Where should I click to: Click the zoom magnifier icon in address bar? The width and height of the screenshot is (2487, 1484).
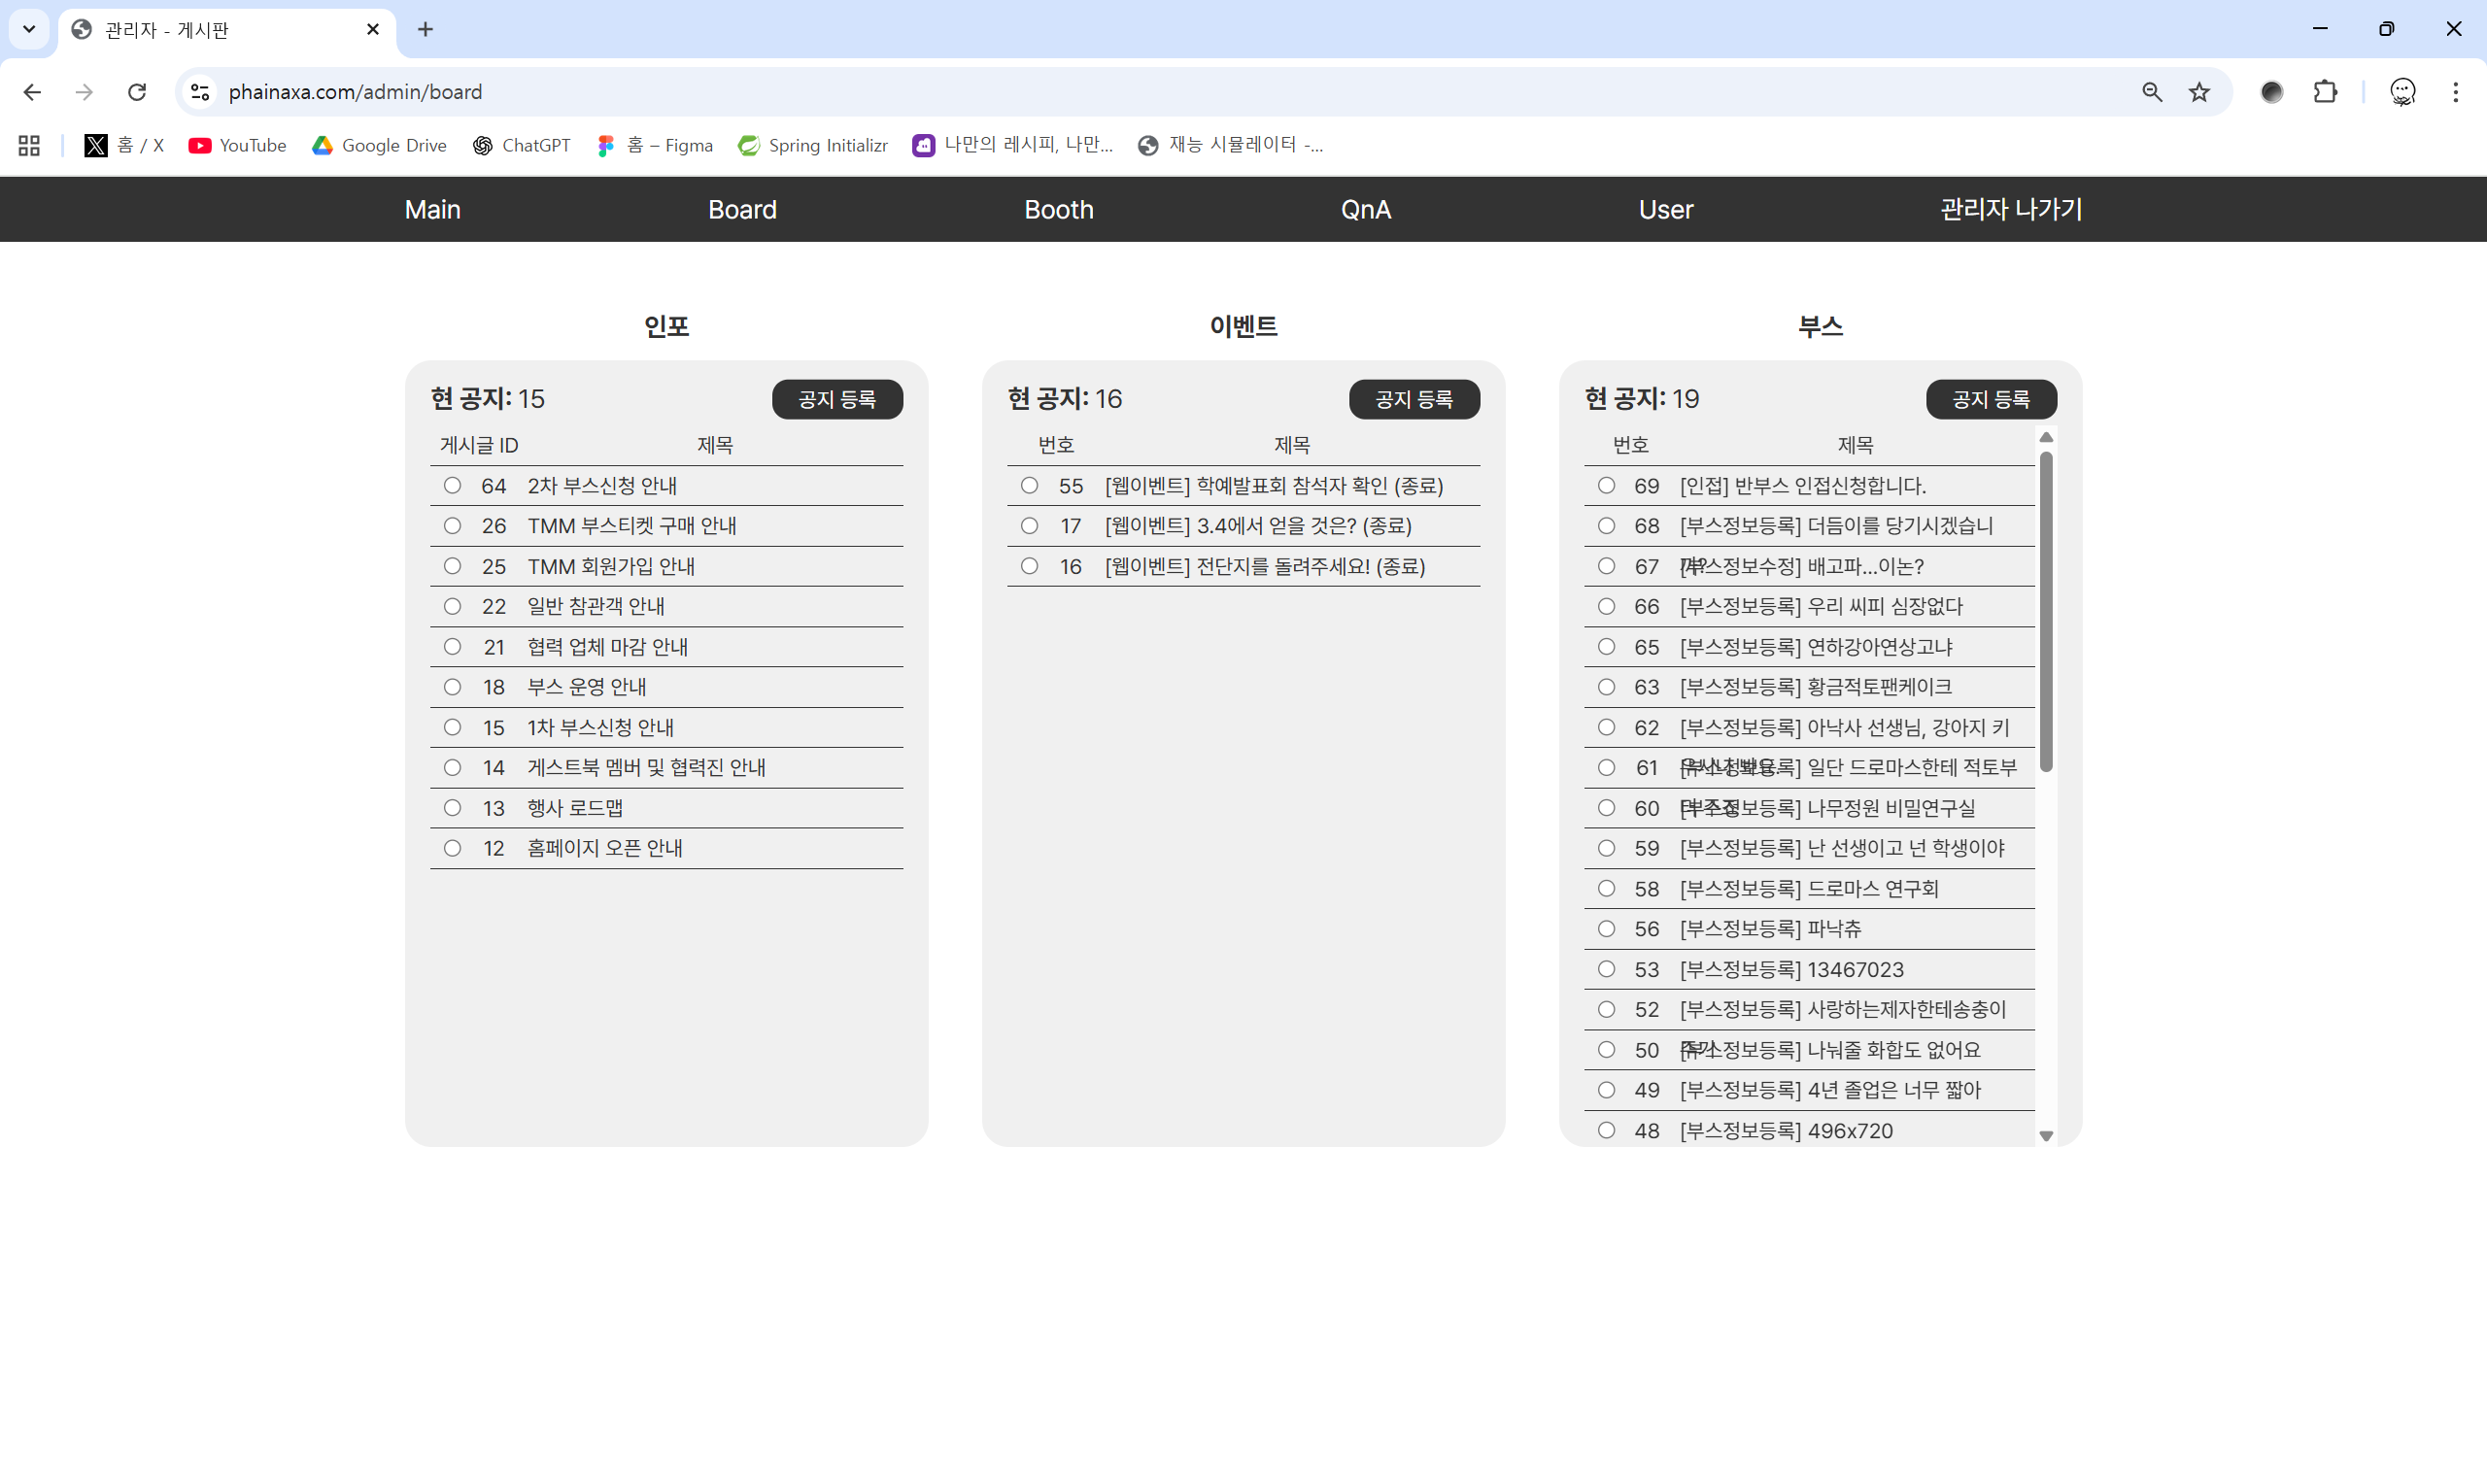coord(2152,92)
